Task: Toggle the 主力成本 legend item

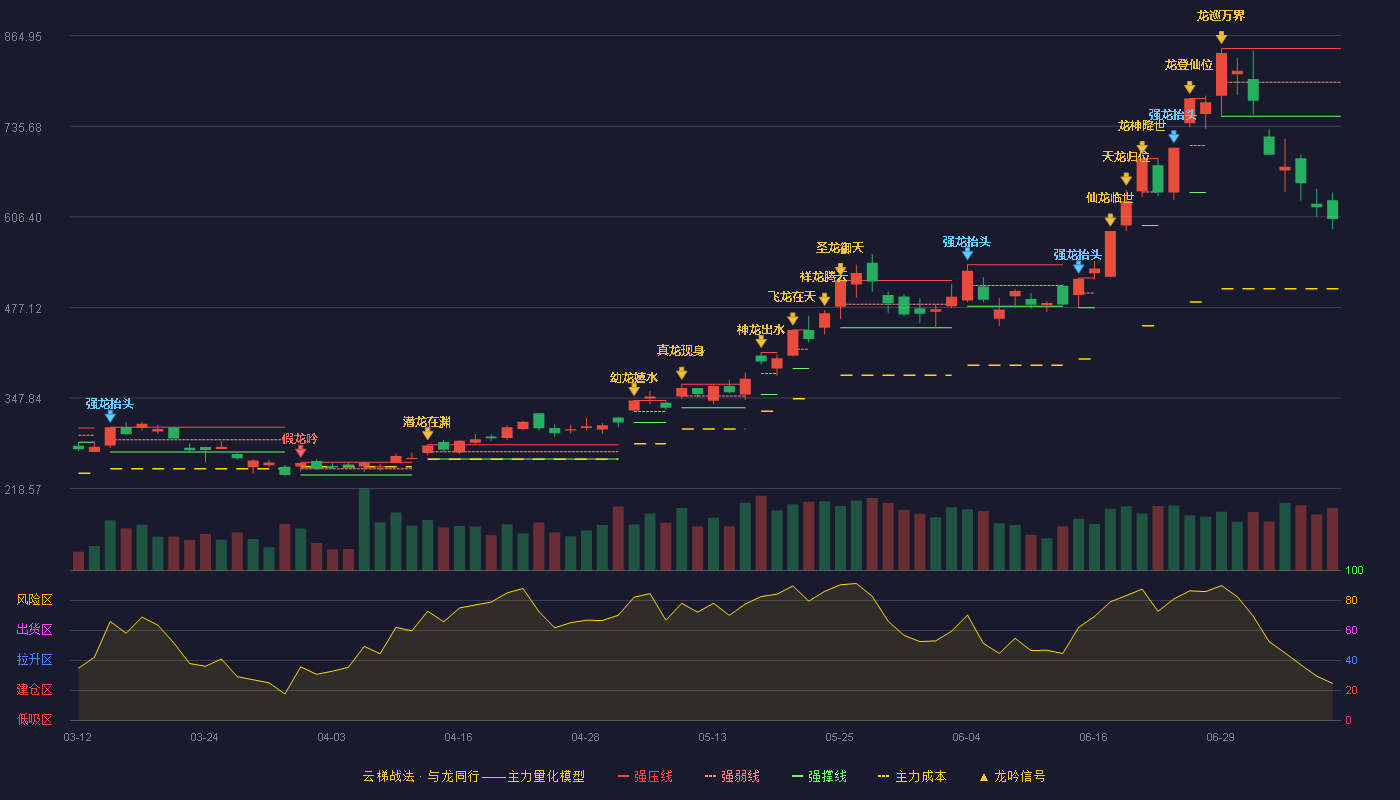Action: click(x=912, y=776)
